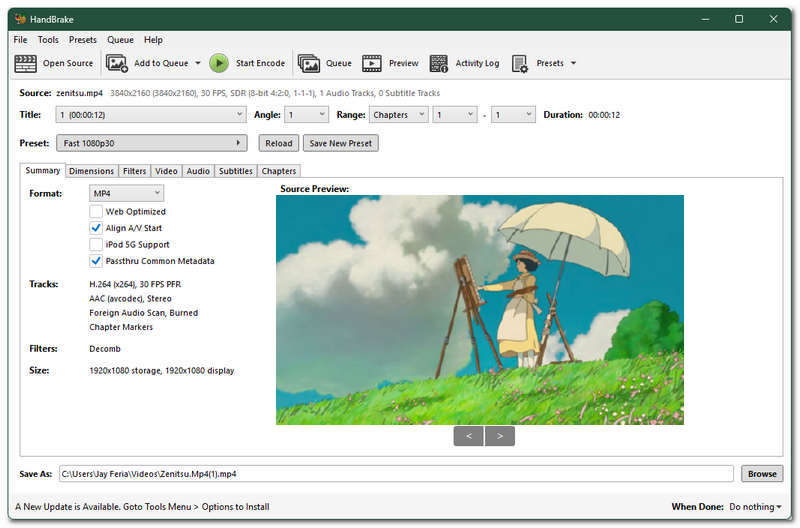The width and height of the screenshot is (800, 528).
Task: Uncheck the Passthru Common Metadata checkbox
Action: click(96, 261)
